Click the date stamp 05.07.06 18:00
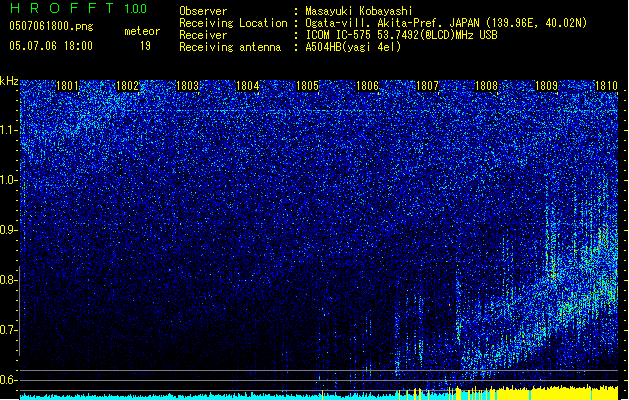The image size is (629, 400). (x=51, y=46)
